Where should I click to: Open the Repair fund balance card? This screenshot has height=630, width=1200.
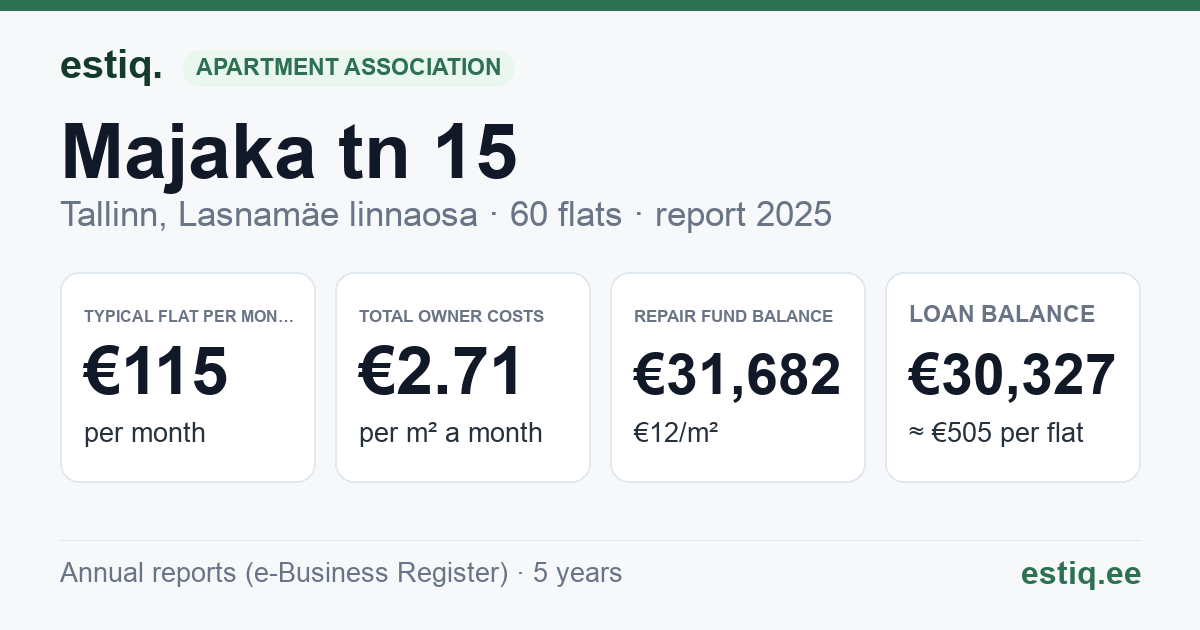click(x=738, y=377)
